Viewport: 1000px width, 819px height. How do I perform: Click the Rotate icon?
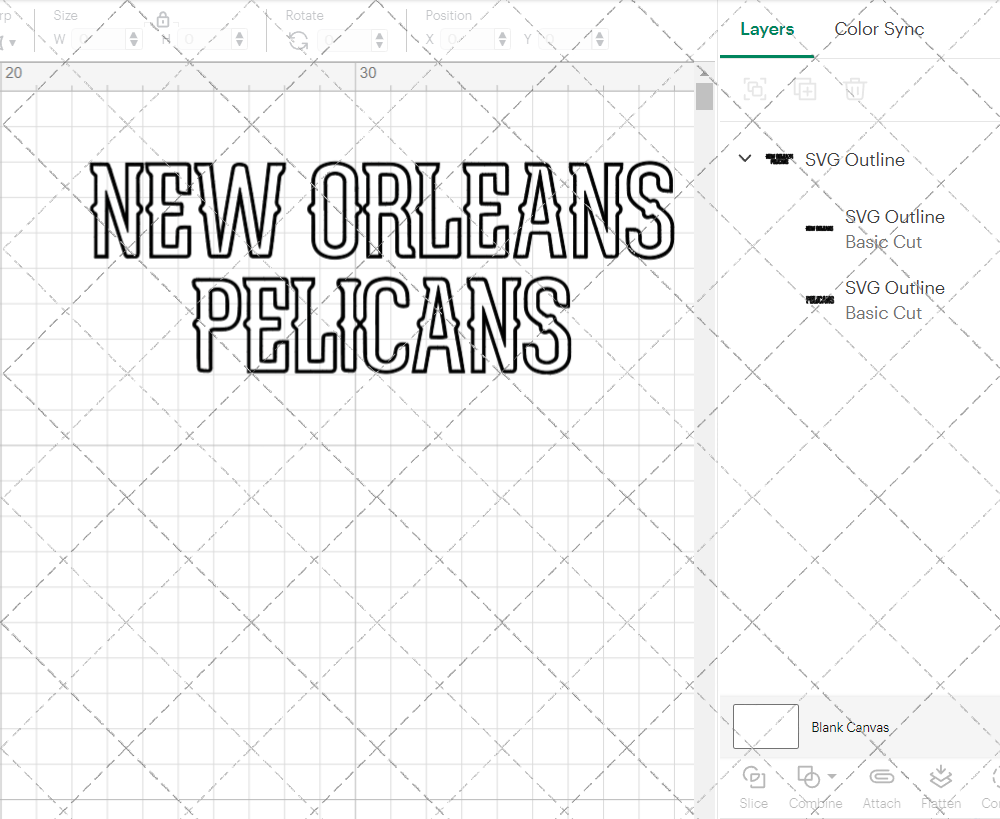[298, 40]
